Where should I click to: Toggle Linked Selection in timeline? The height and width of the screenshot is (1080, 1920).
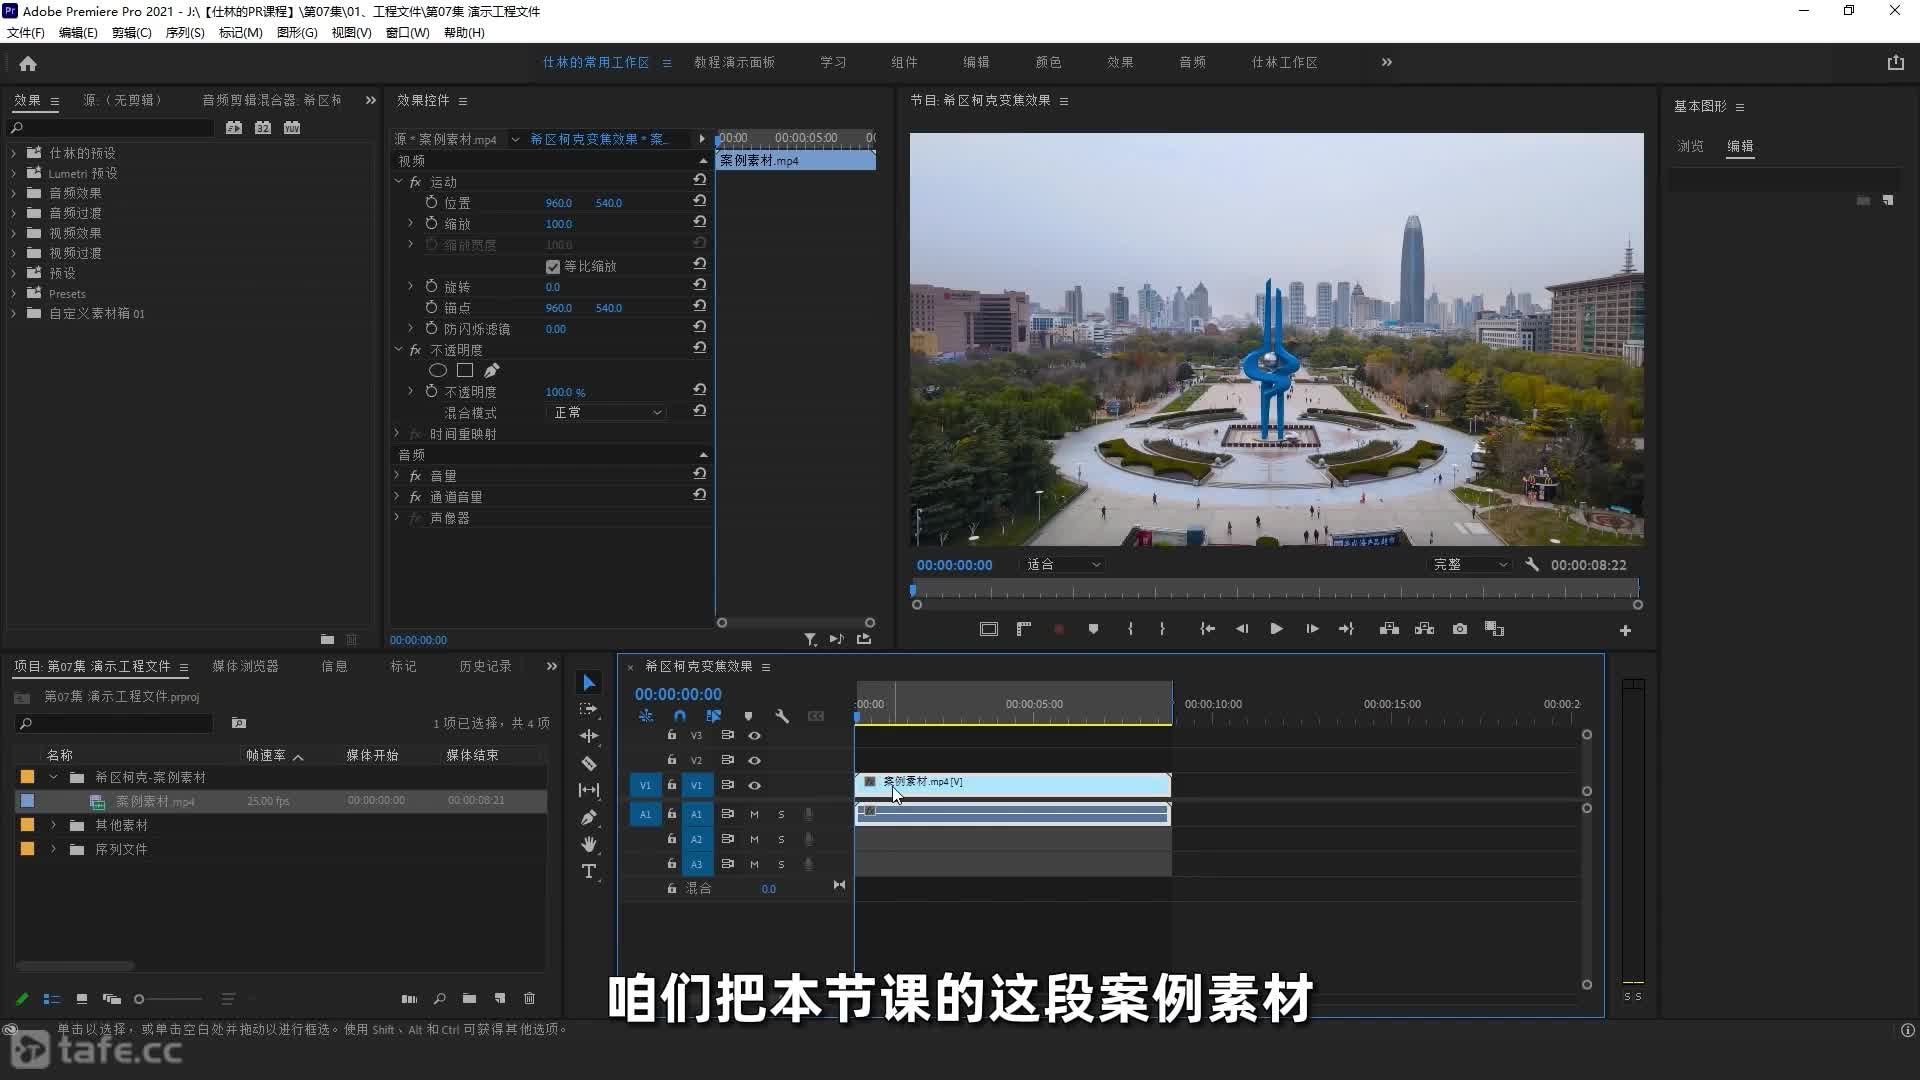(x=713, y=716)
